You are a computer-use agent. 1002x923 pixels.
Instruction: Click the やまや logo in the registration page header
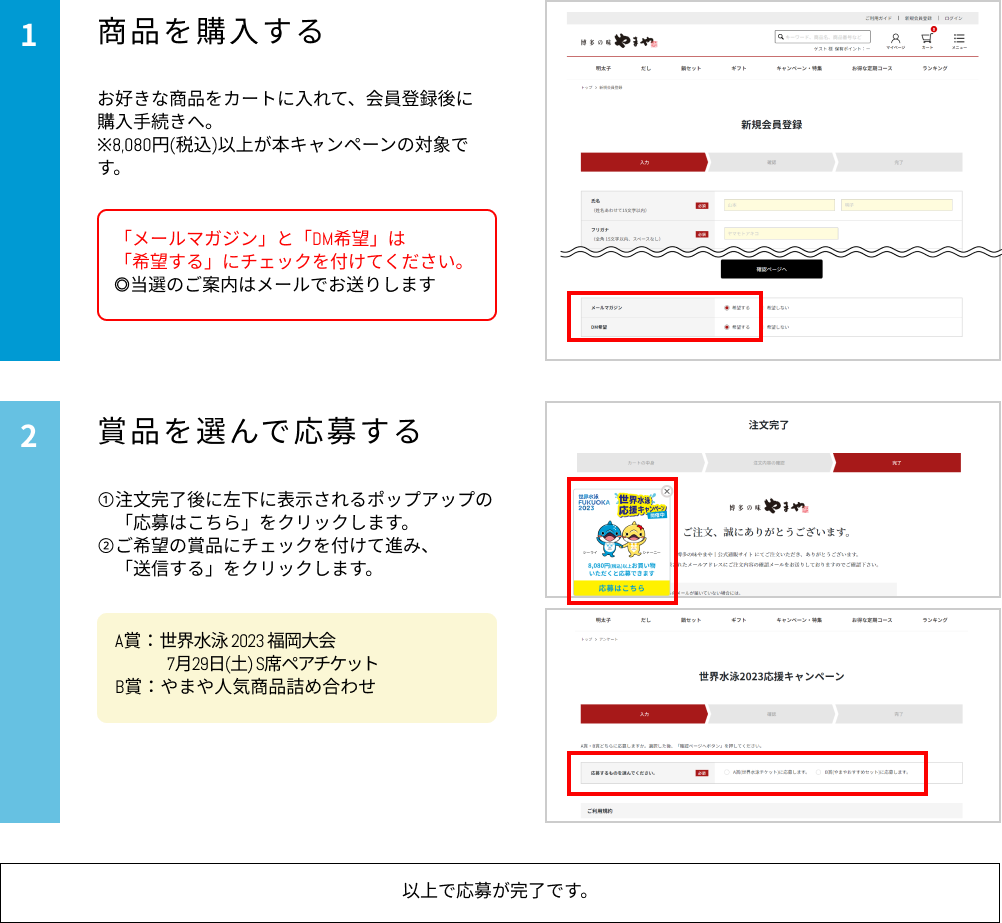pos(619,42)
